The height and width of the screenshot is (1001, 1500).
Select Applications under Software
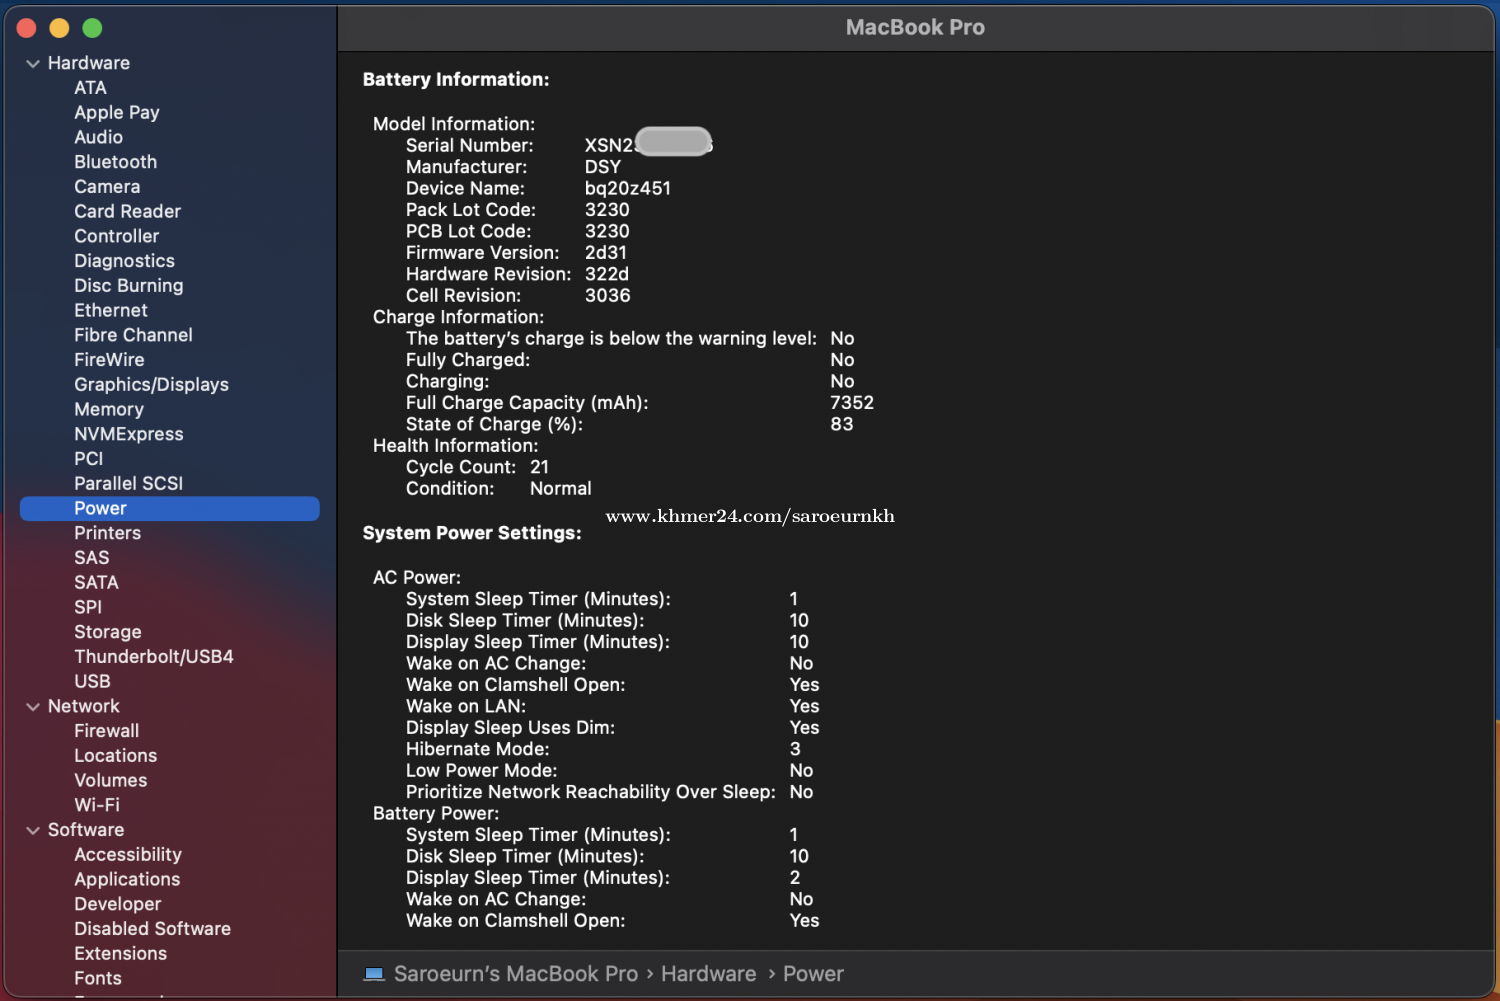127,880
